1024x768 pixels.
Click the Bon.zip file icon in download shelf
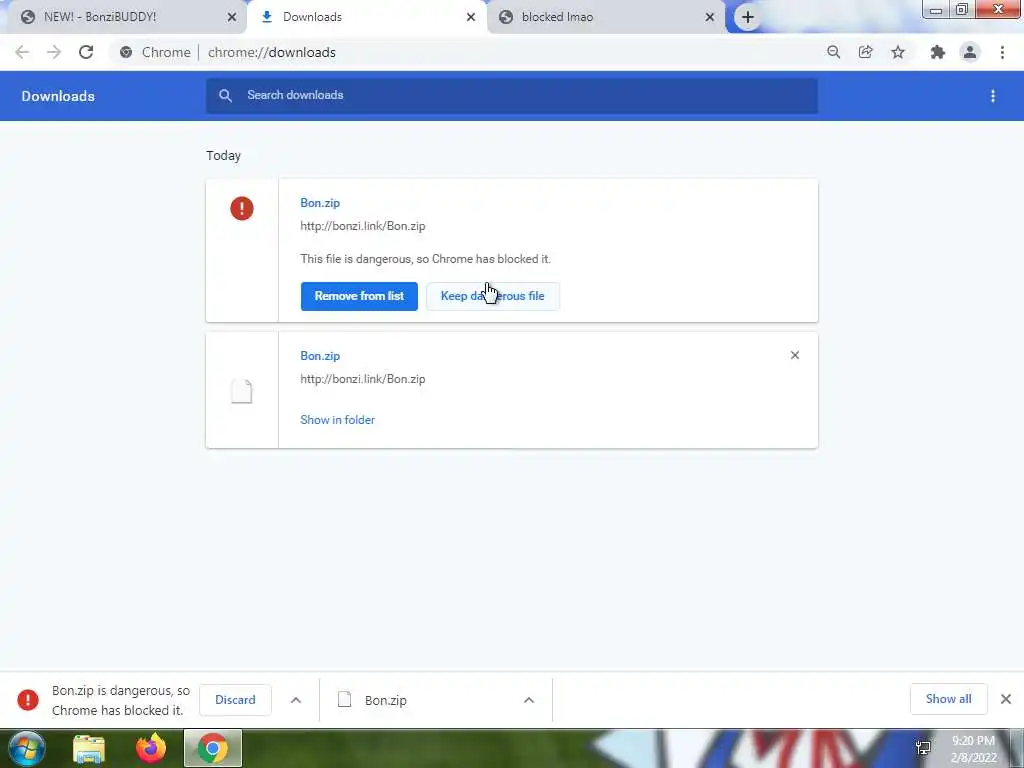pyautogui.click(x=344, y=699)
